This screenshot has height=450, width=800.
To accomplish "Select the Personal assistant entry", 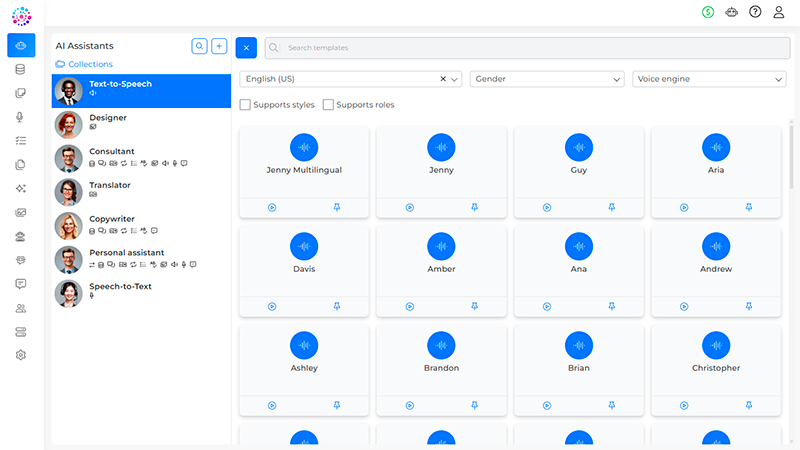I will coord(141,259).
